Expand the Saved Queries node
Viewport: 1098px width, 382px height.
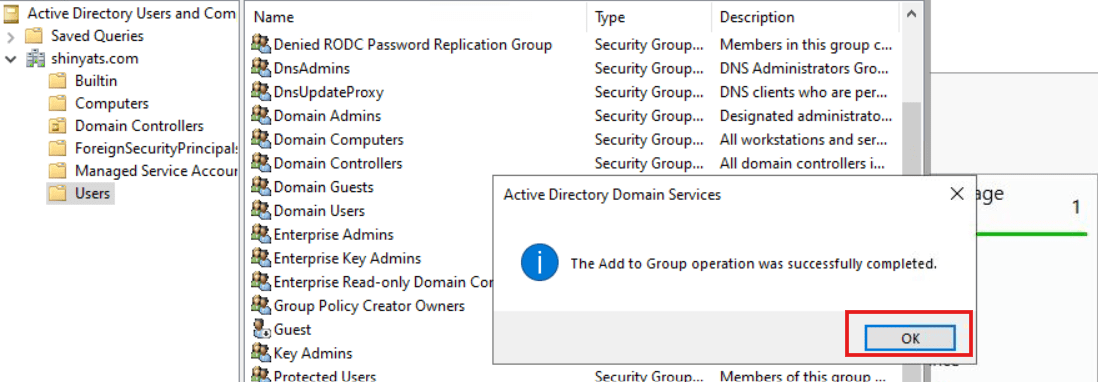point(11,36)
